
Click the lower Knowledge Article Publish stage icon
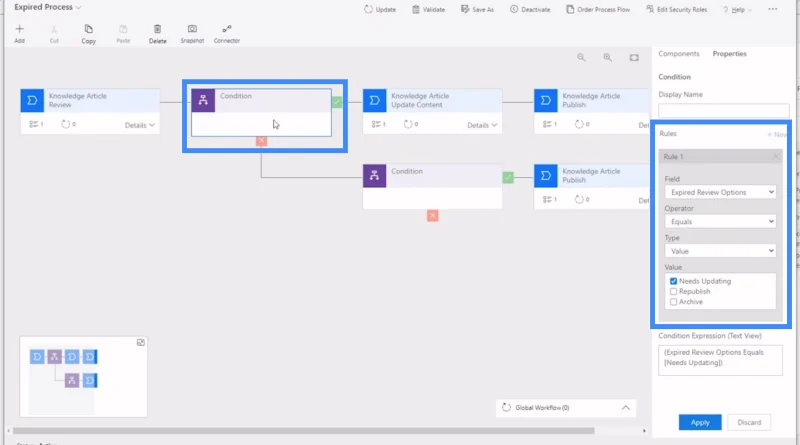(x=545, y=176)
